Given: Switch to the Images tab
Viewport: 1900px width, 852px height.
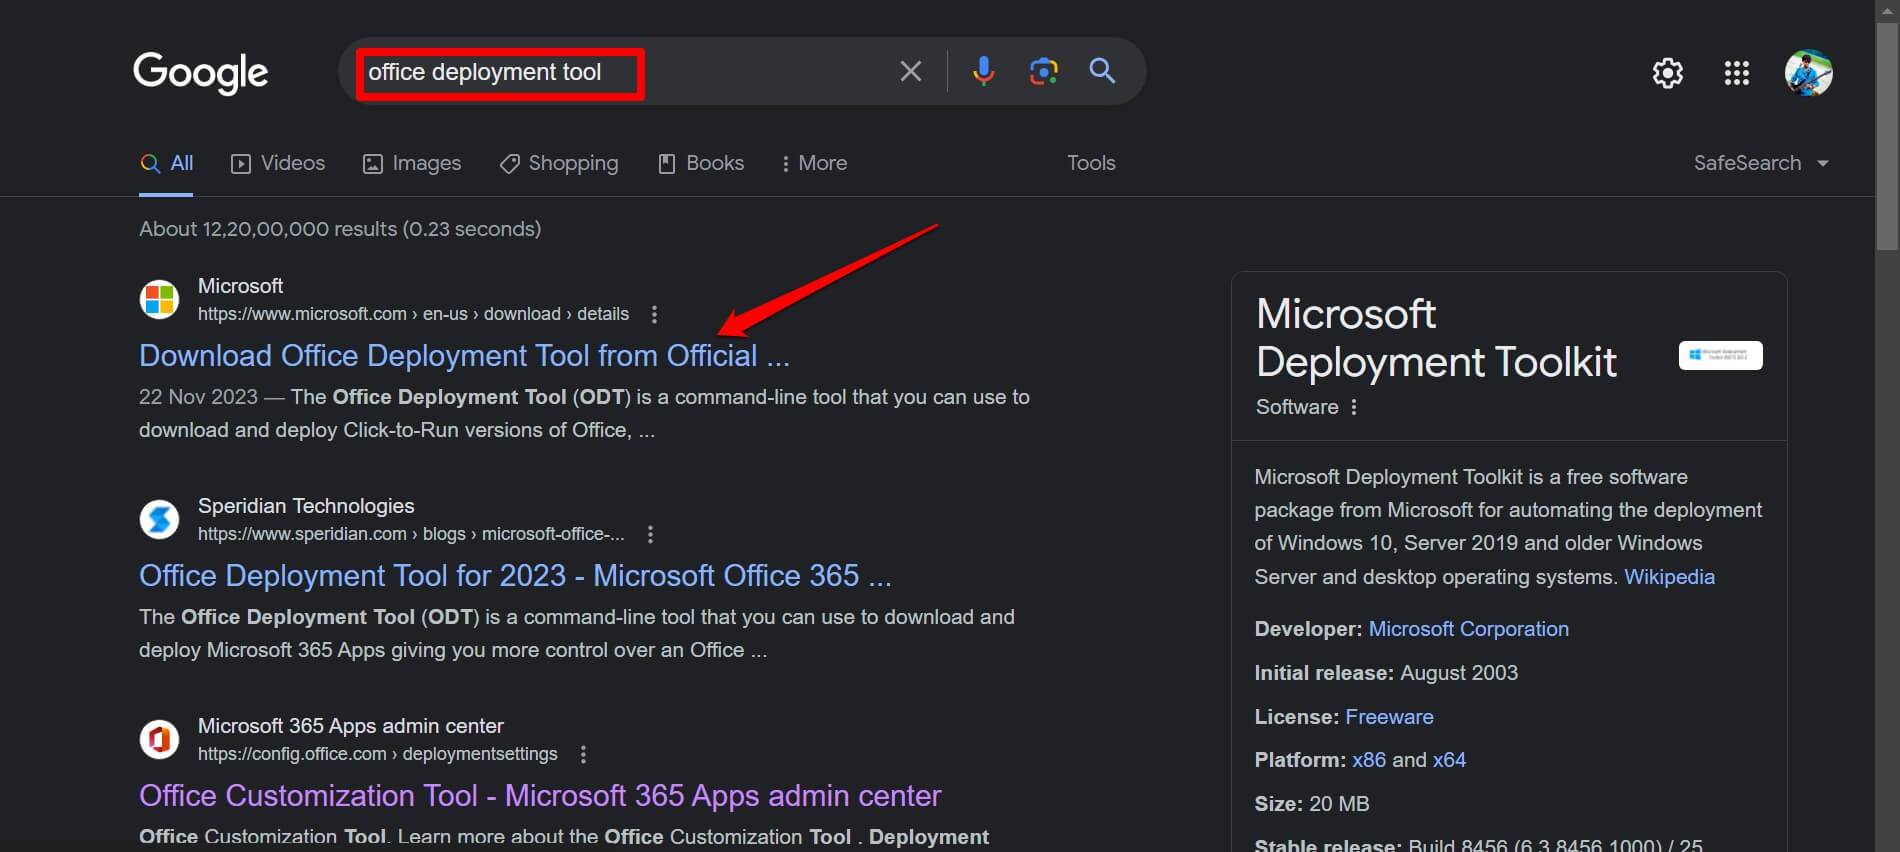Looking at the screenshot, I should [x=412, y=163].
